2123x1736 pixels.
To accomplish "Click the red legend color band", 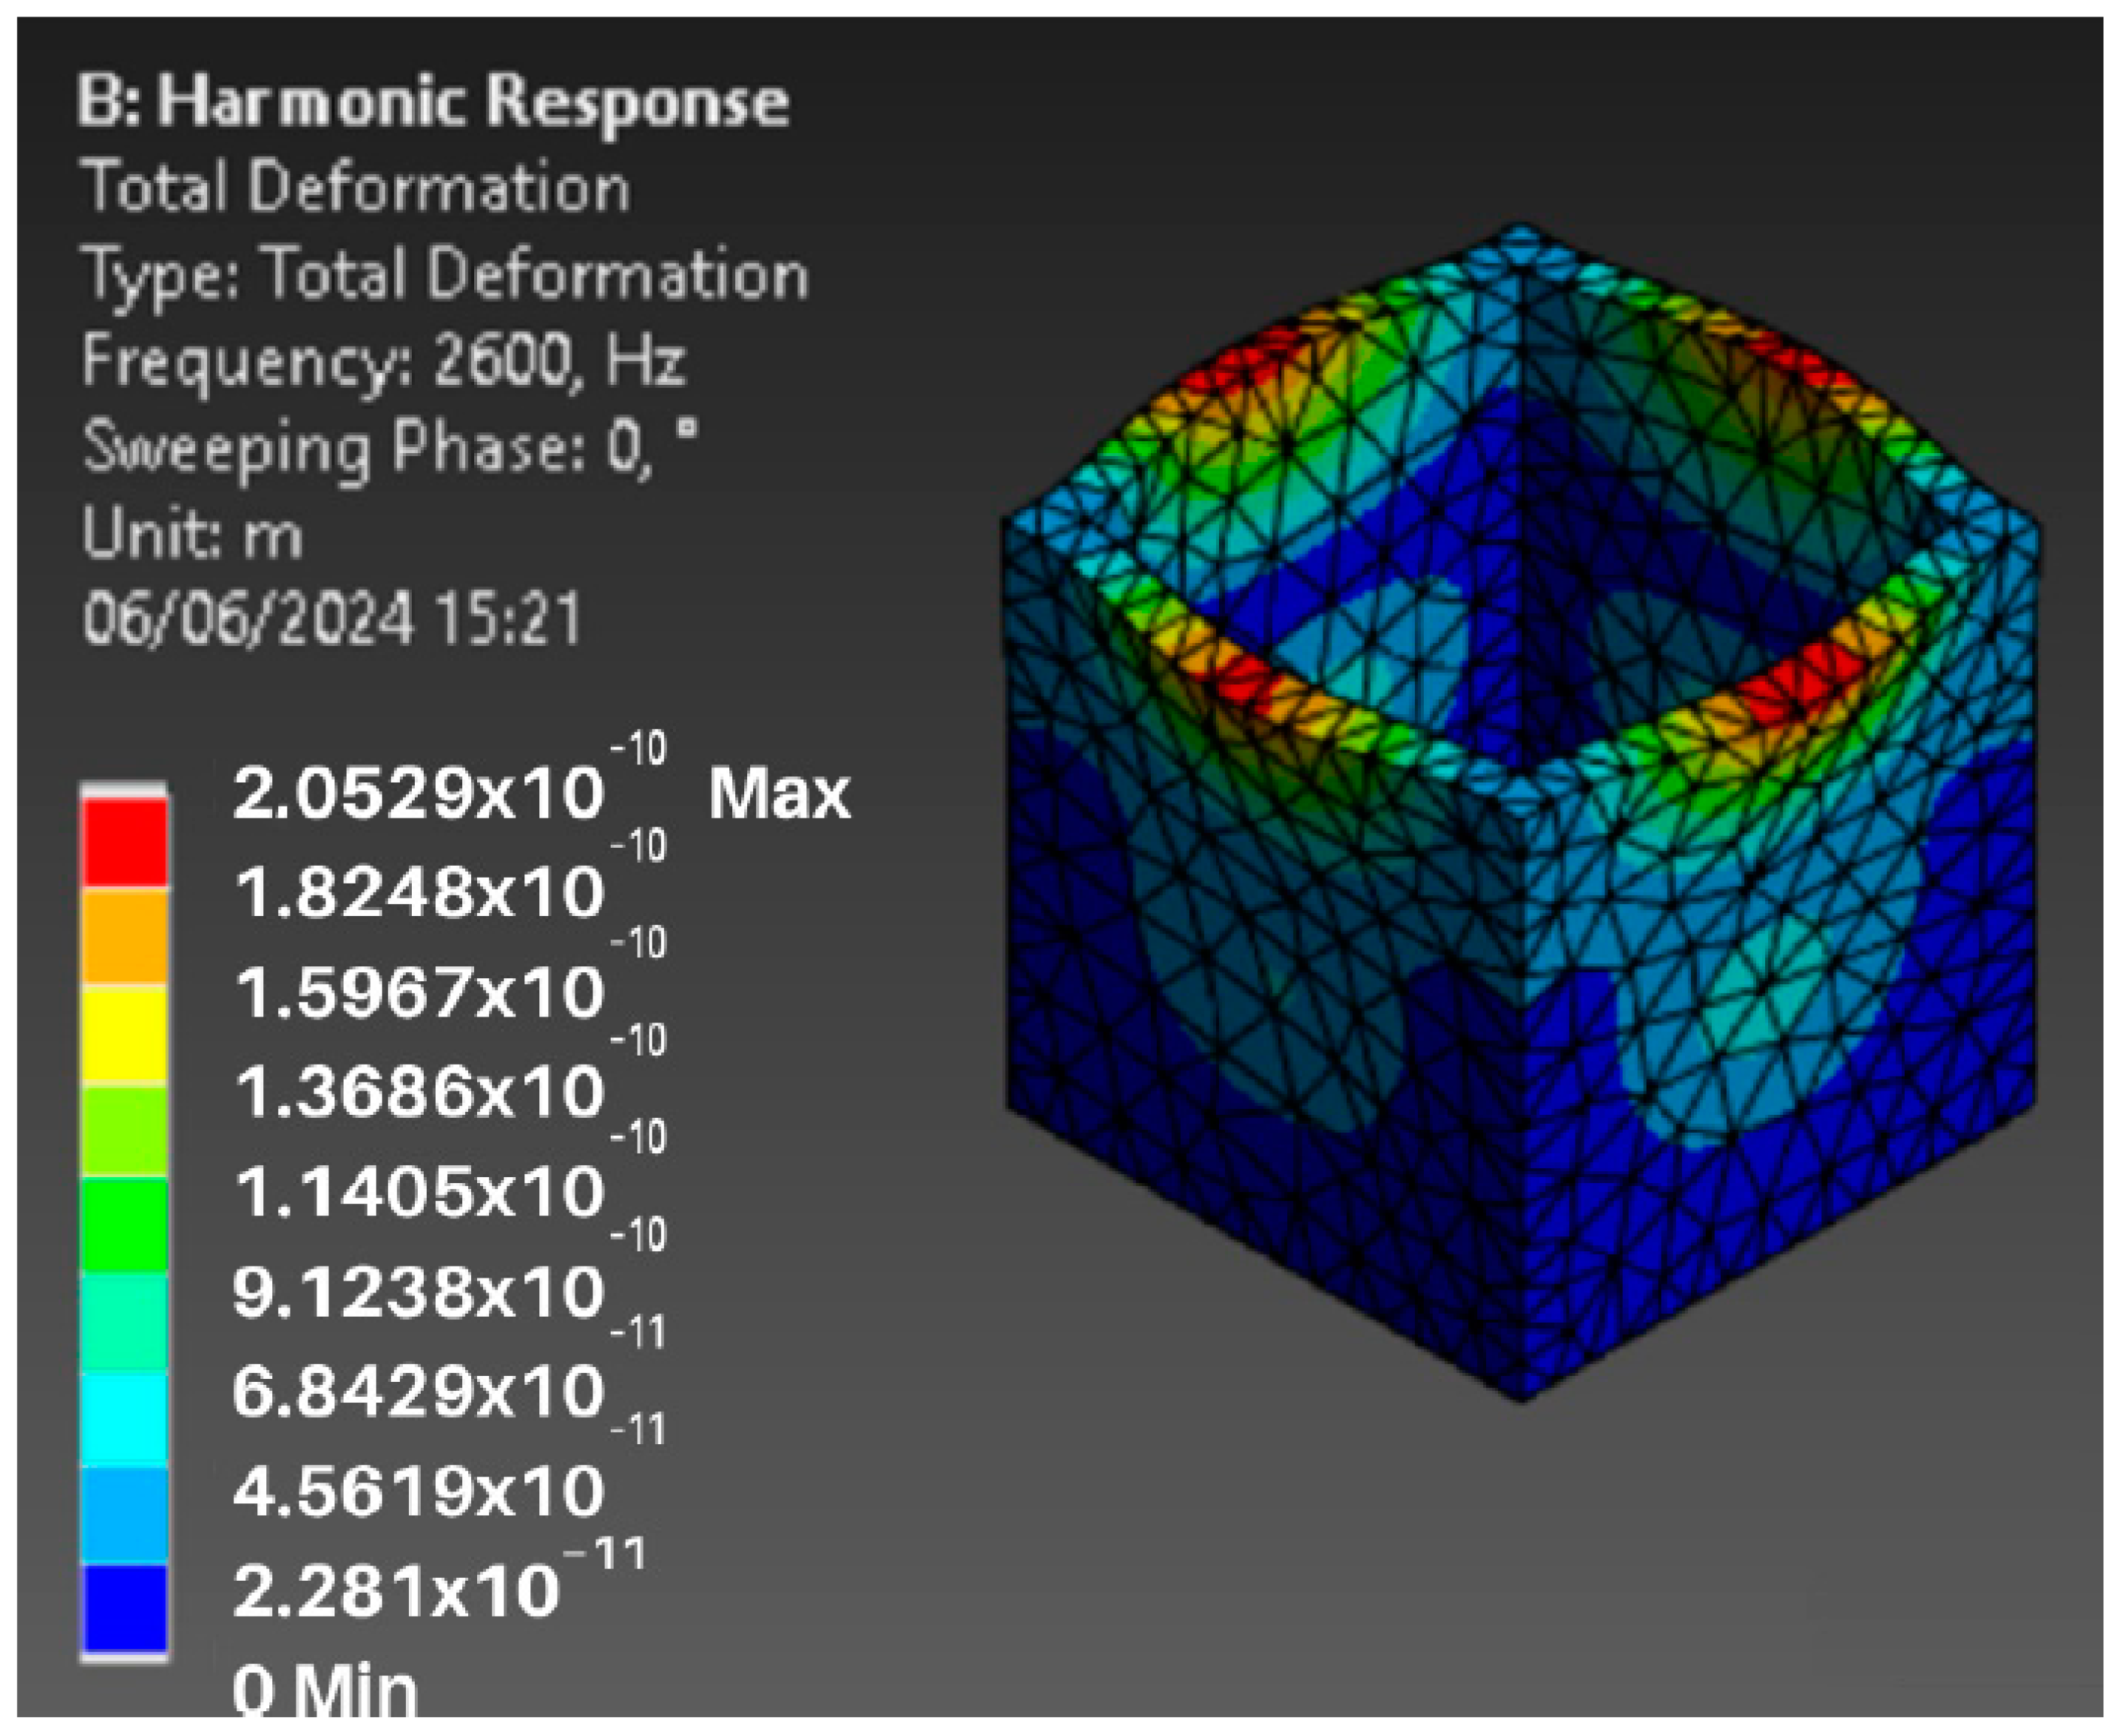I will pos(124,842).
